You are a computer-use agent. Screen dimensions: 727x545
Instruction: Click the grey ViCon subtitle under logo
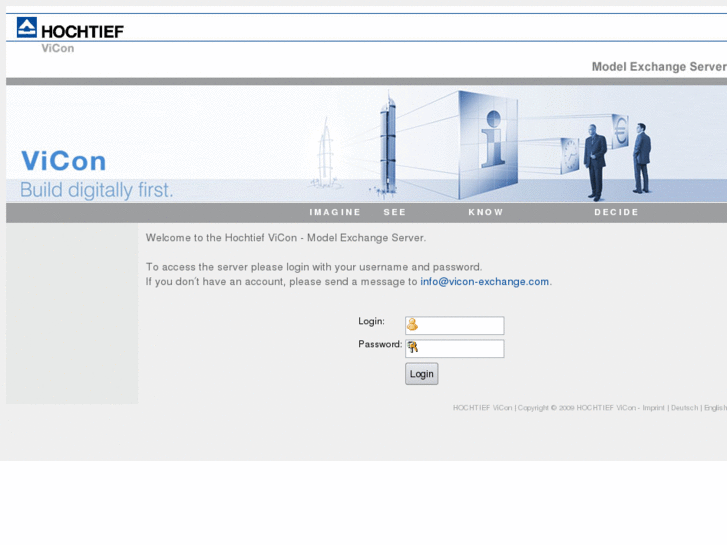(57, 48)
